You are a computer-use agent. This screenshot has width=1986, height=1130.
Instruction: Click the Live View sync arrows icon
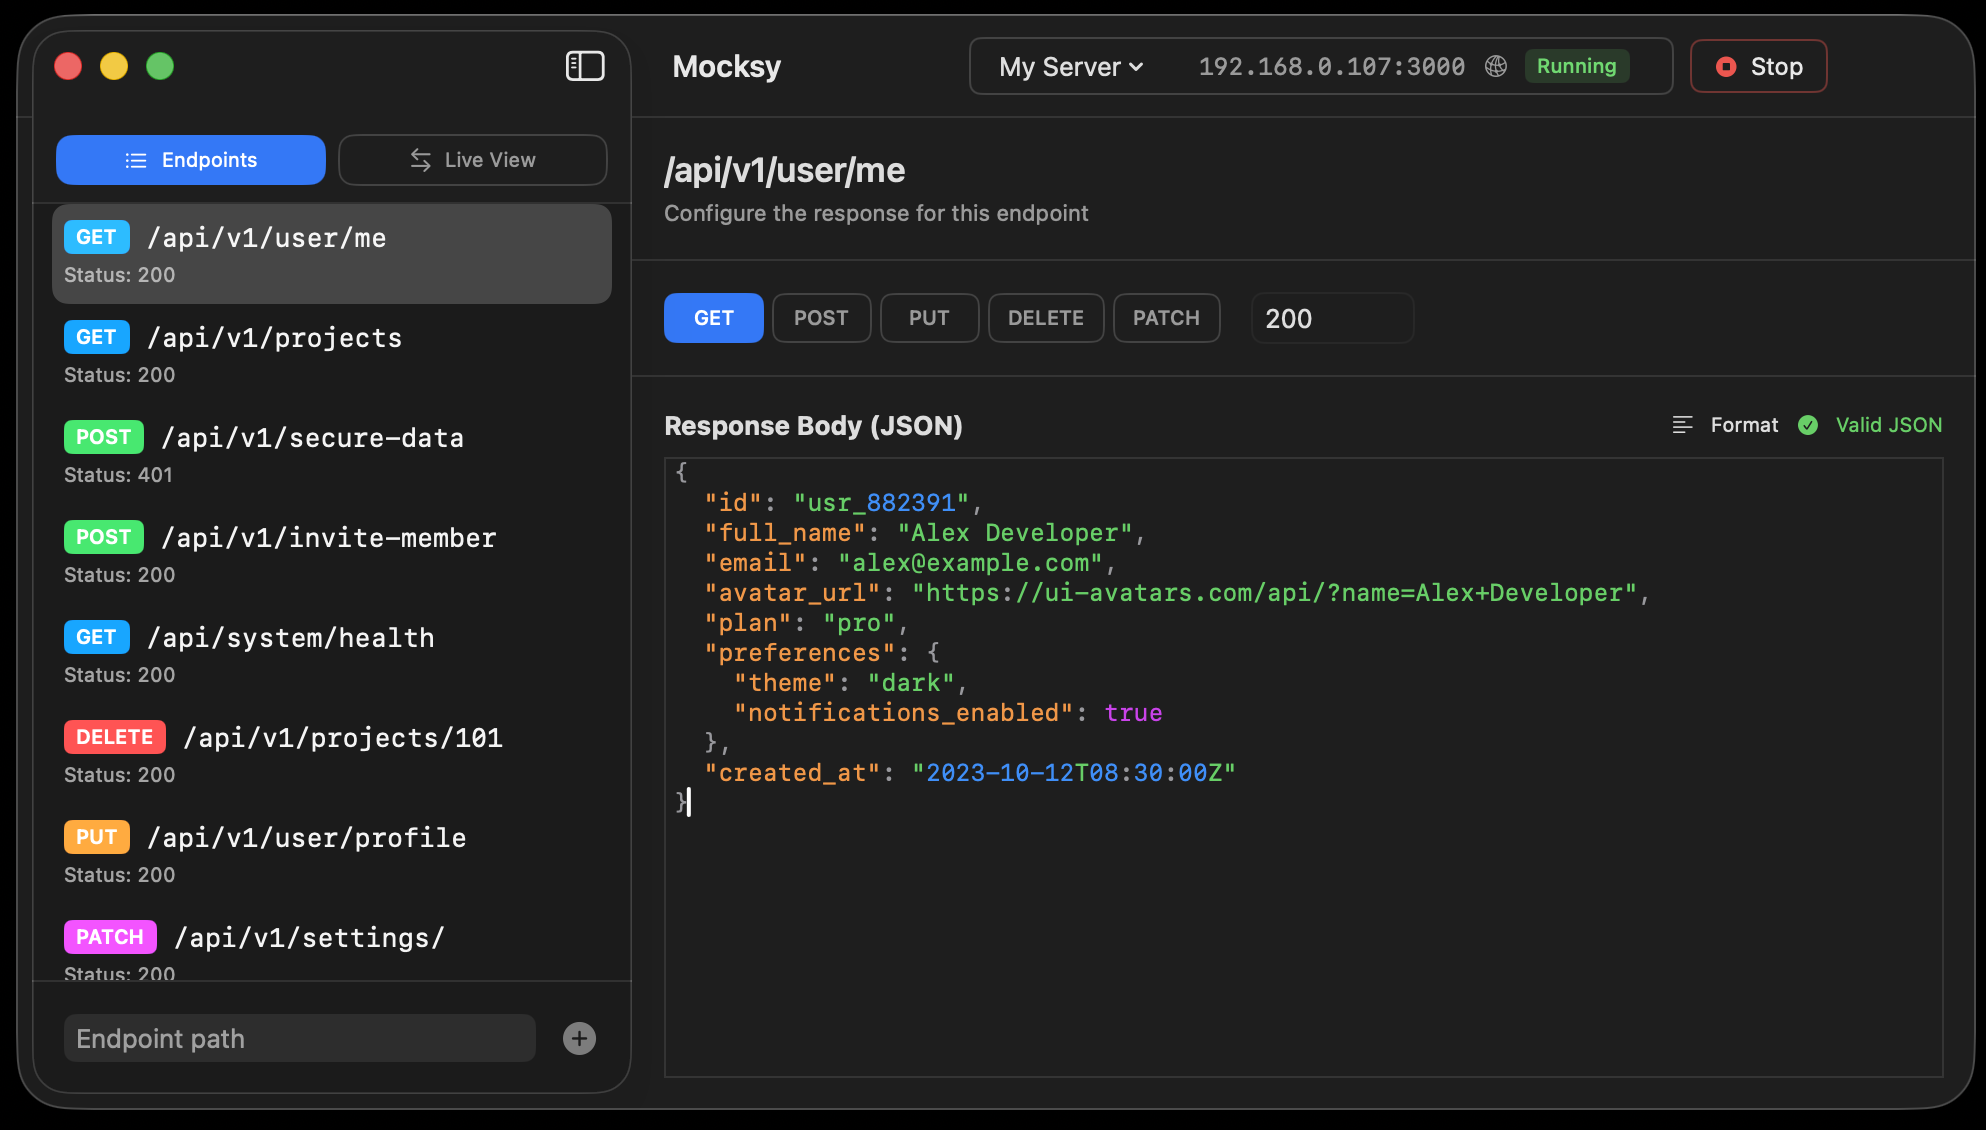(x=421, y=159)
